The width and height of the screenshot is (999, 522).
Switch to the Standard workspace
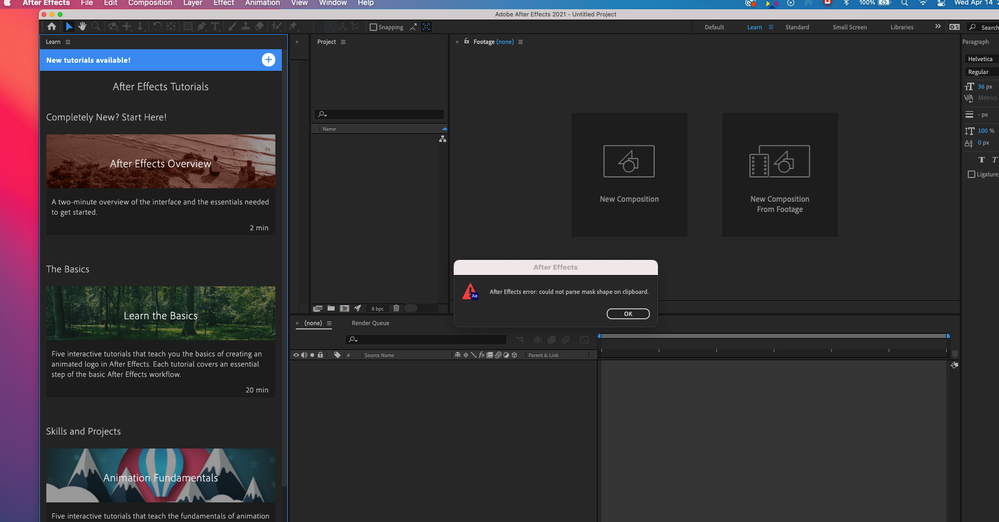pyautogui.click(x=797, y=27)
